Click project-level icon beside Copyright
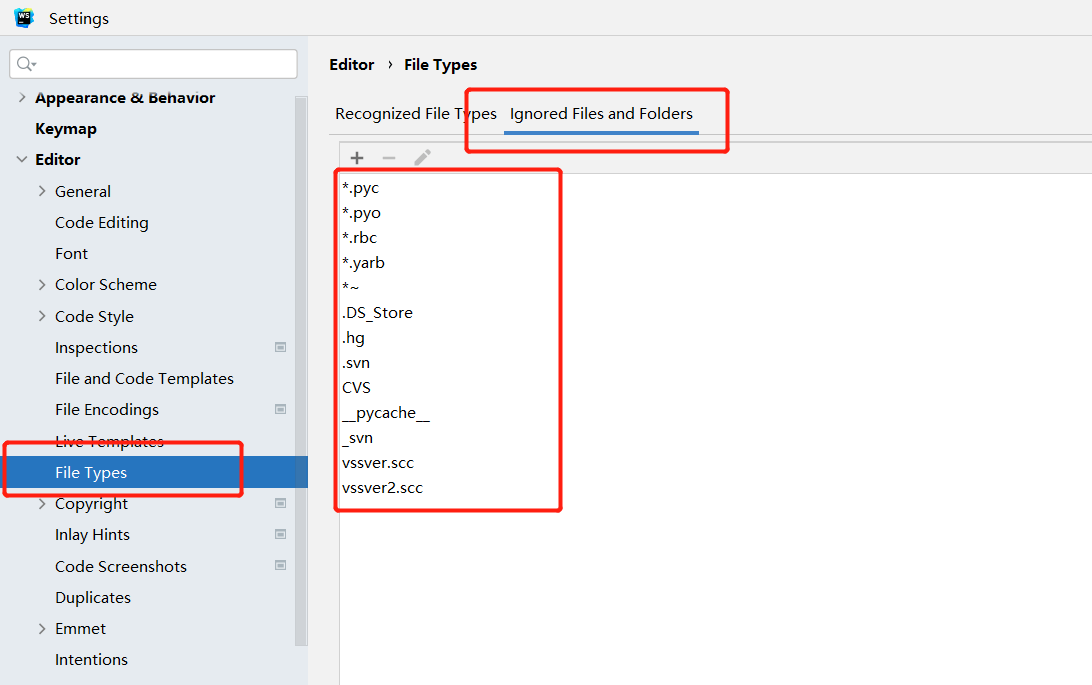Viewport: 1092px width, 685px height. click(x=281, y=503)
